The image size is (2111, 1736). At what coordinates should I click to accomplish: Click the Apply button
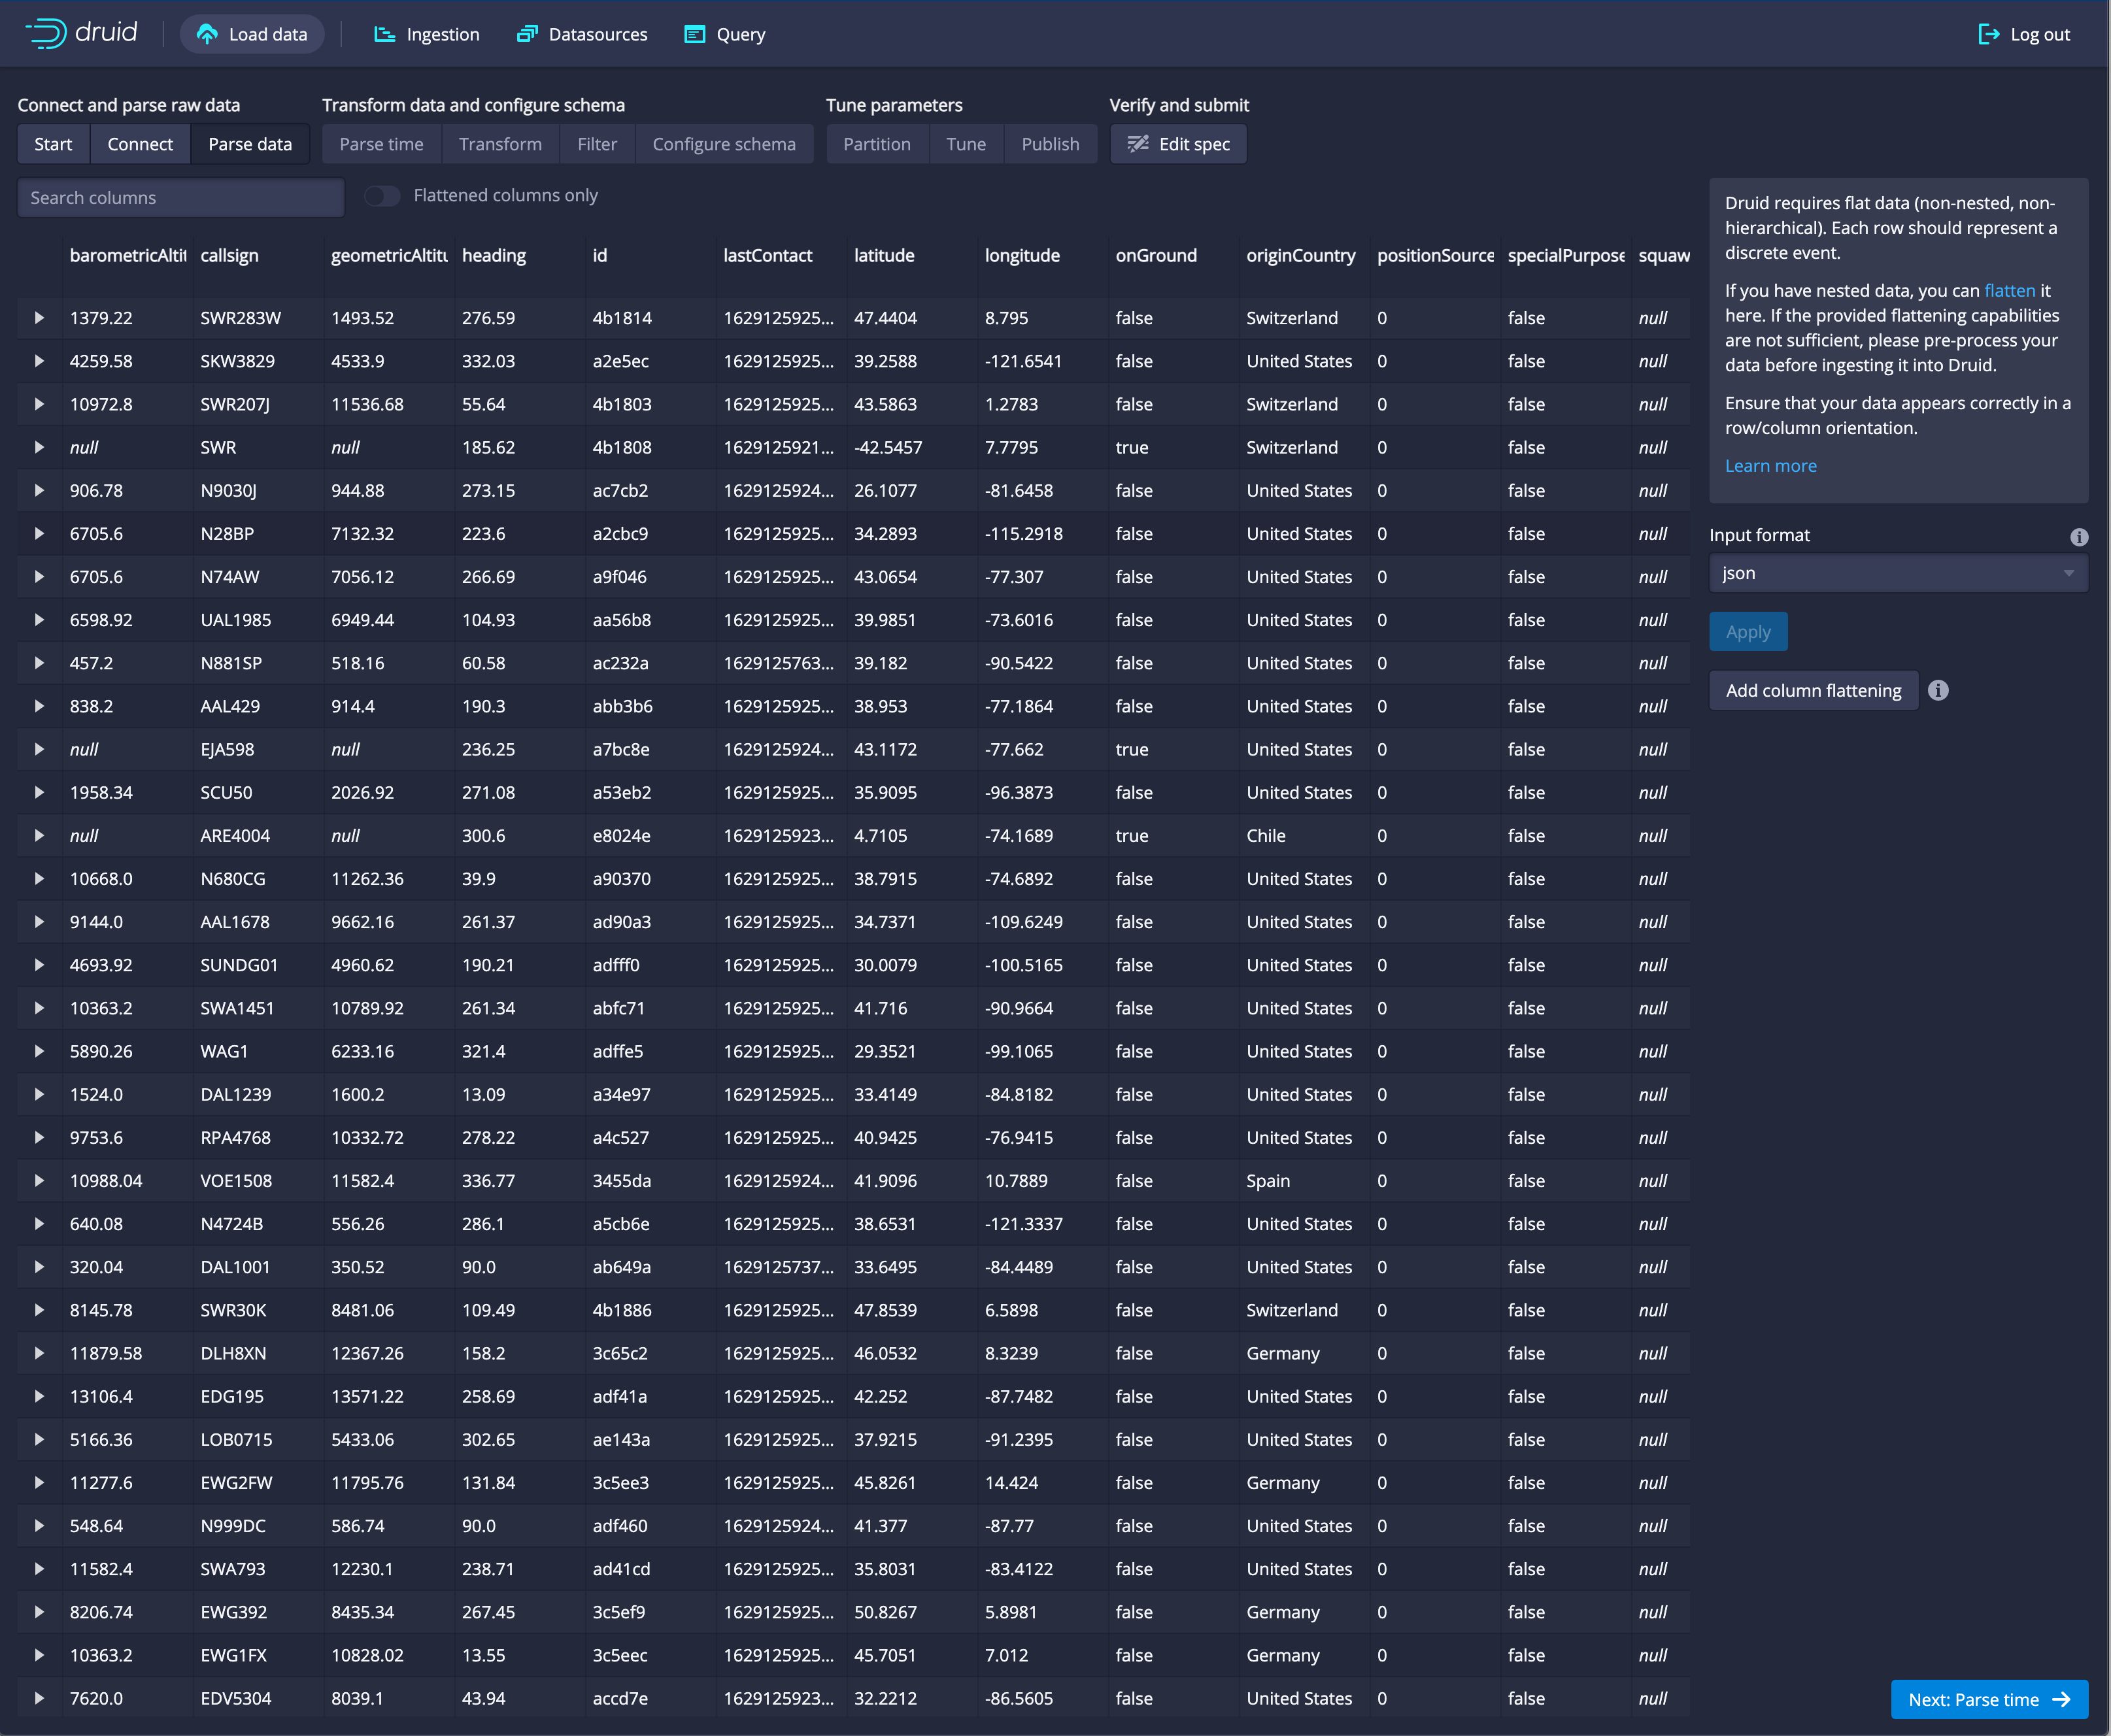1748,632
